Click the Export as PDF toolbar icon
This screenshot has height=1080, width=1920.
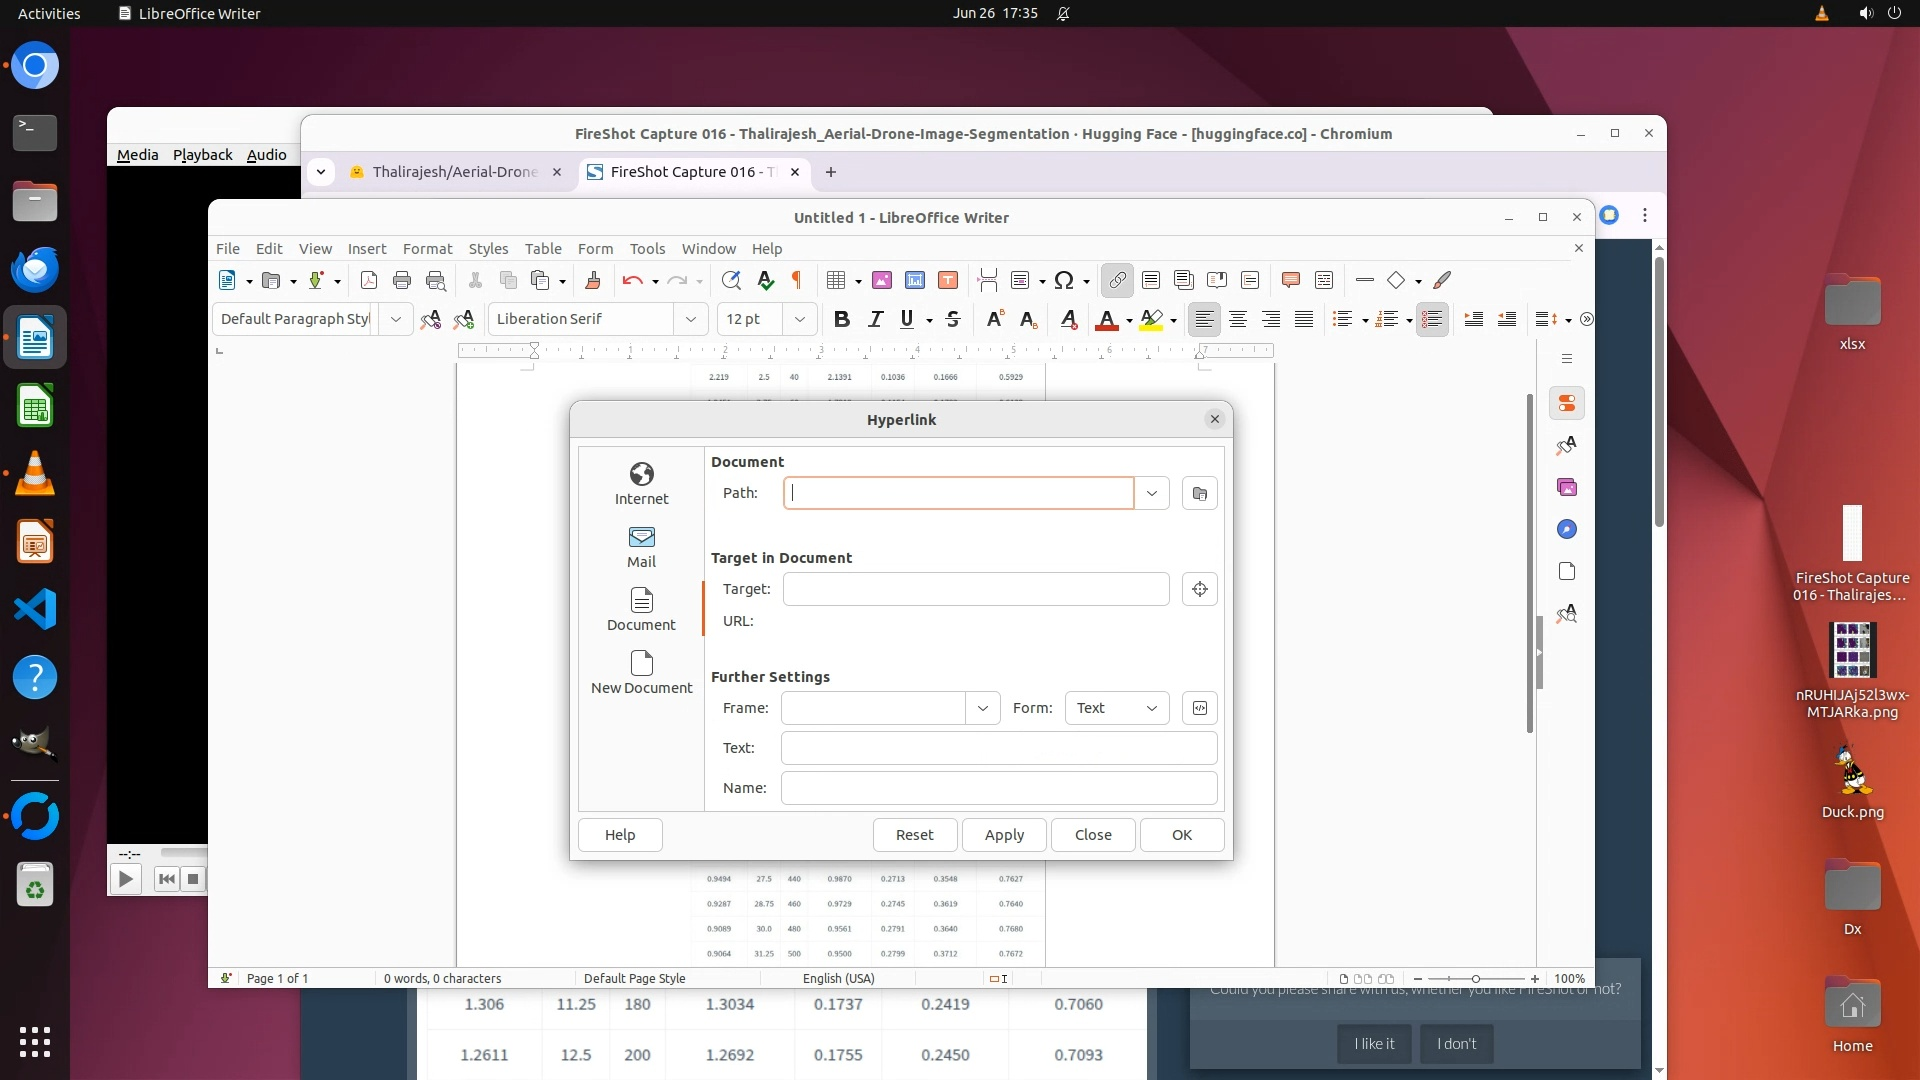tap(368, 280)
